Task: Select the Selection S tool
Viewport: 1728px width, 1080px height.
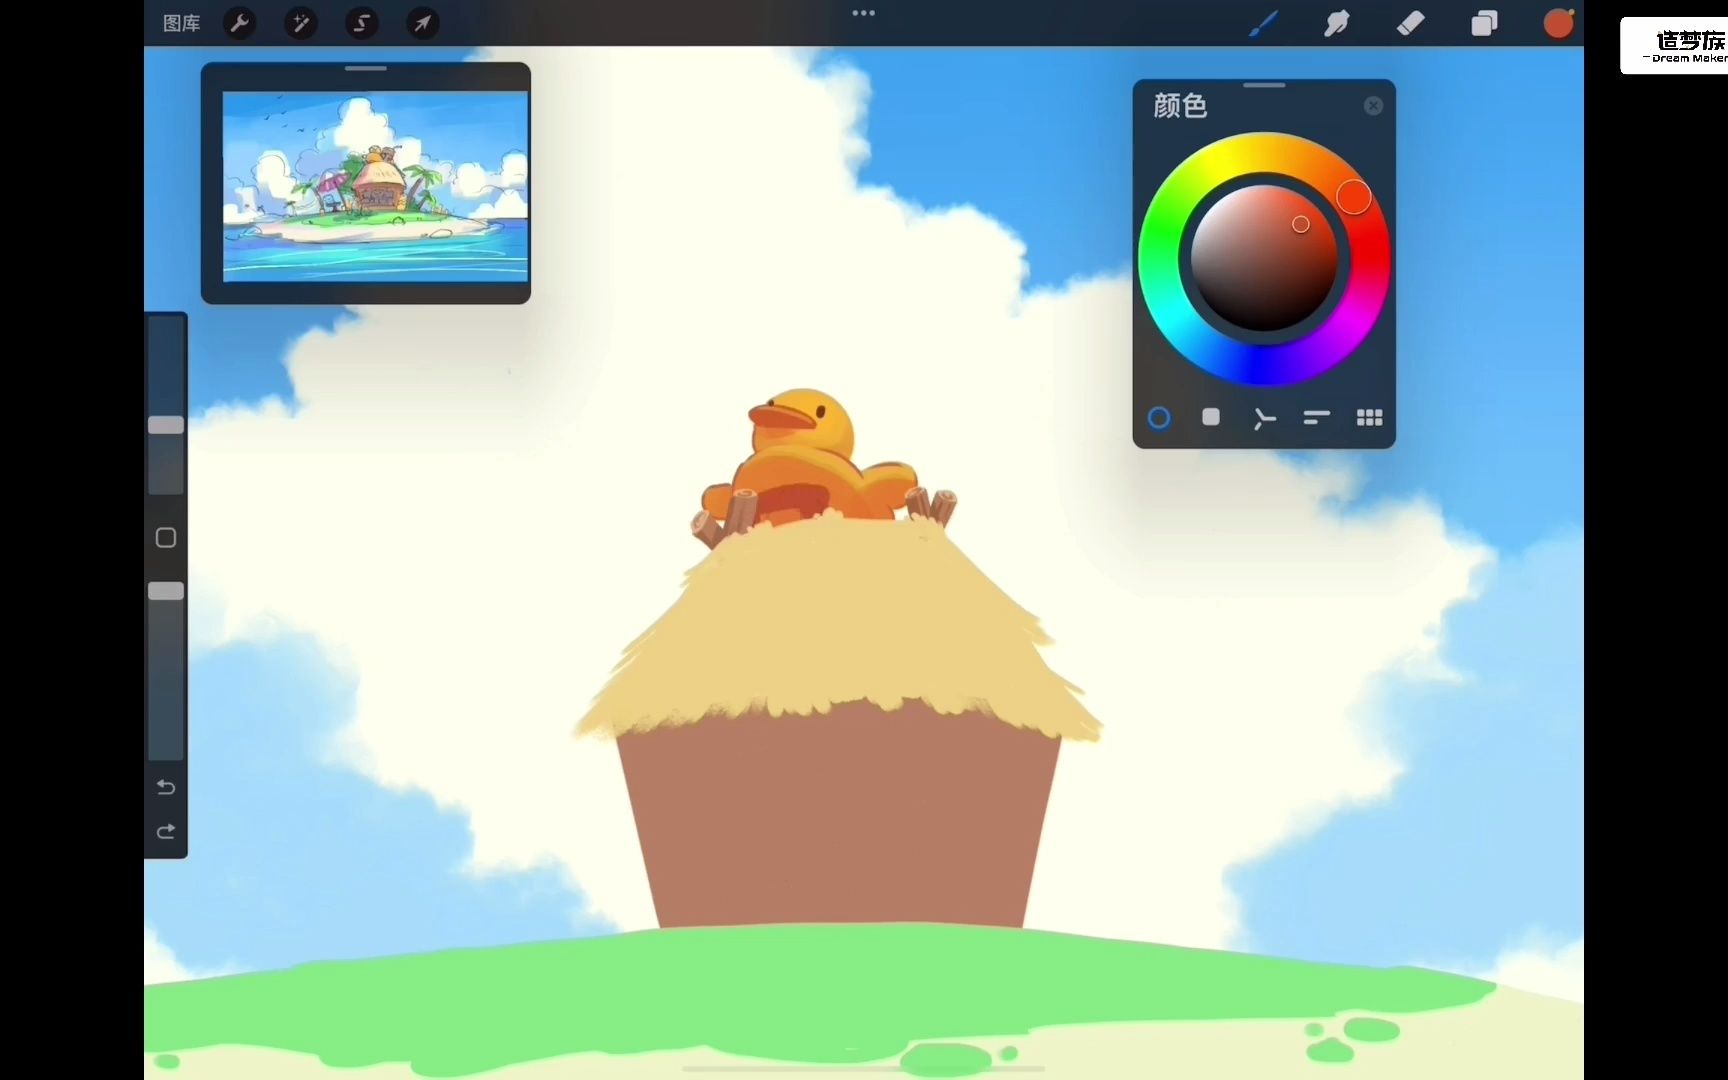Action: click(362, 23)
